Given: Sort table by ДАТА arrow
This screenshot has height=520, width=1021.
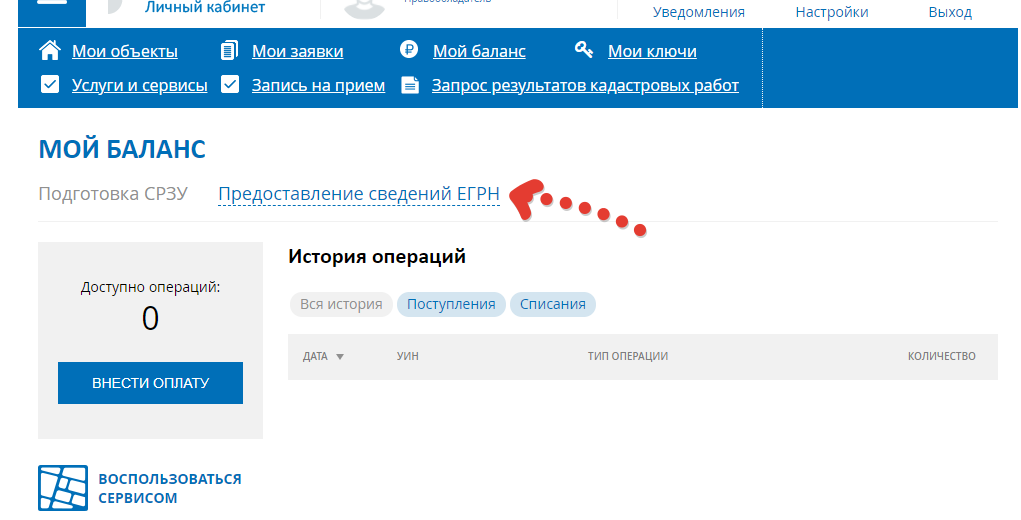Looking at the screenshot, I should point(339,357).
